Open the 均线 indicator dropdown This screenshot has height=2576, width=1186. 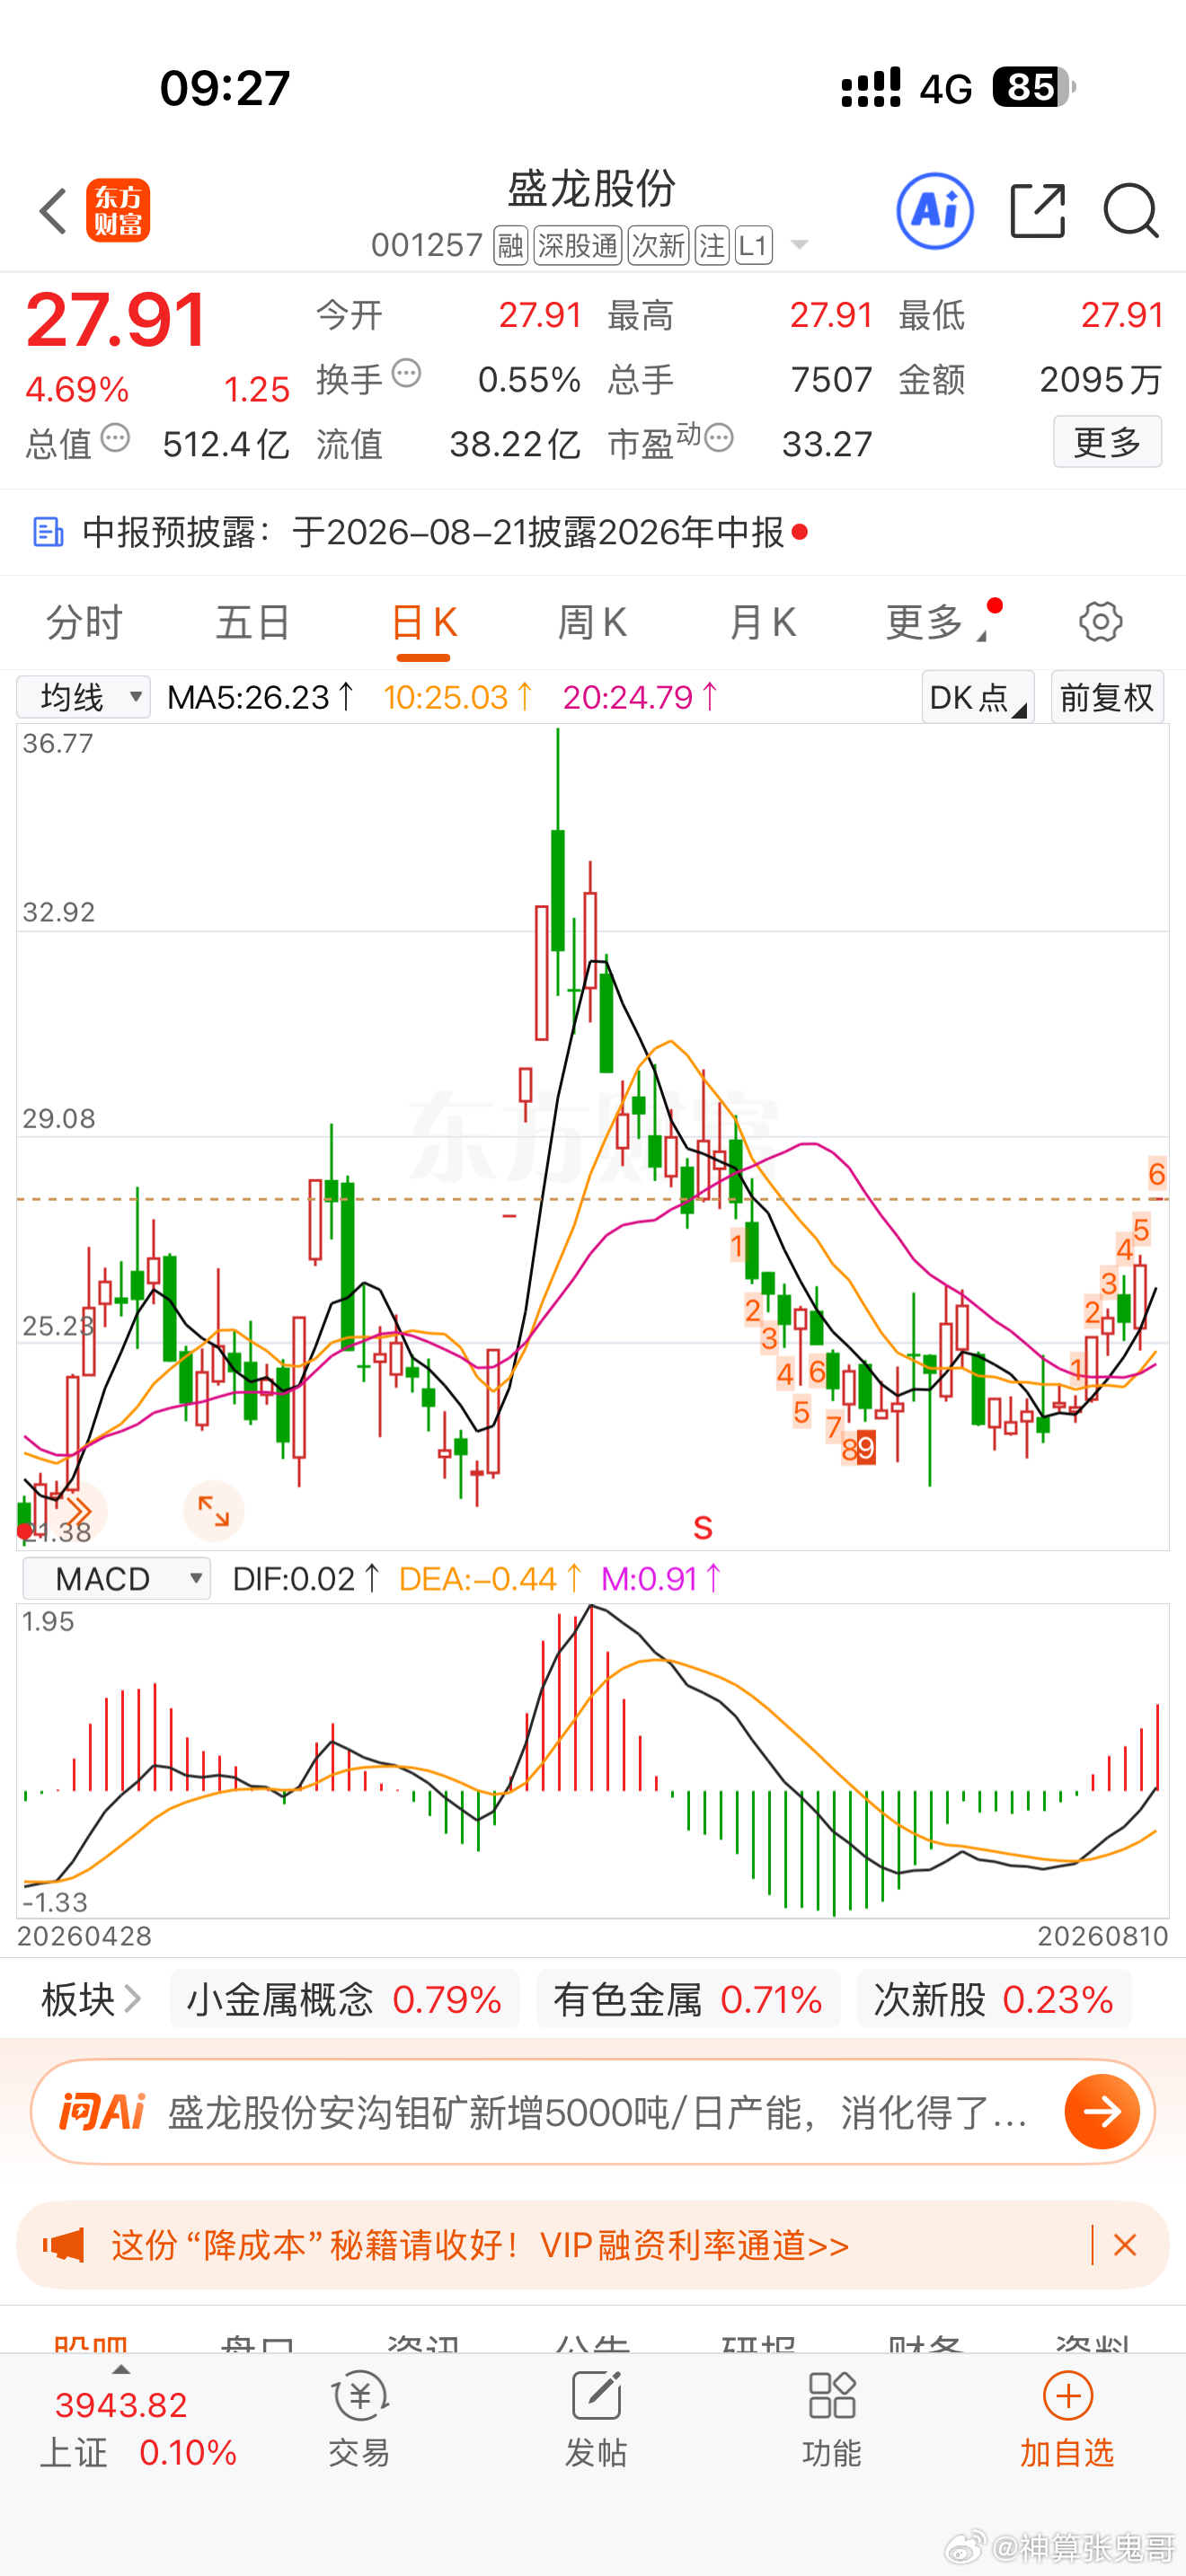coord(84,697)
